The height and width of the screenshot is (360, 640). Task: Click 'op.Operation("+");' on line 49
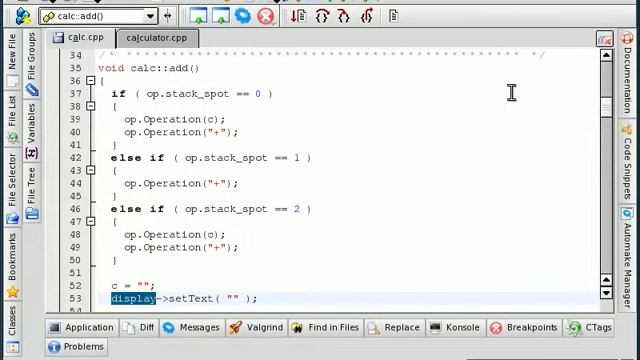181,247
